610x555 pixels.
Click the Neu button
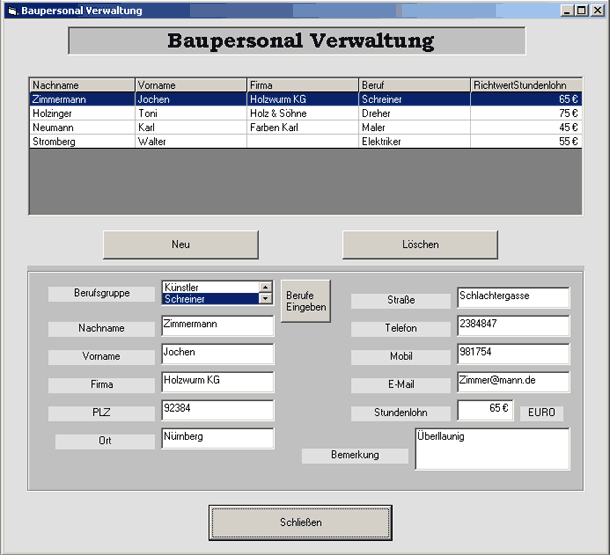[181, 245]
